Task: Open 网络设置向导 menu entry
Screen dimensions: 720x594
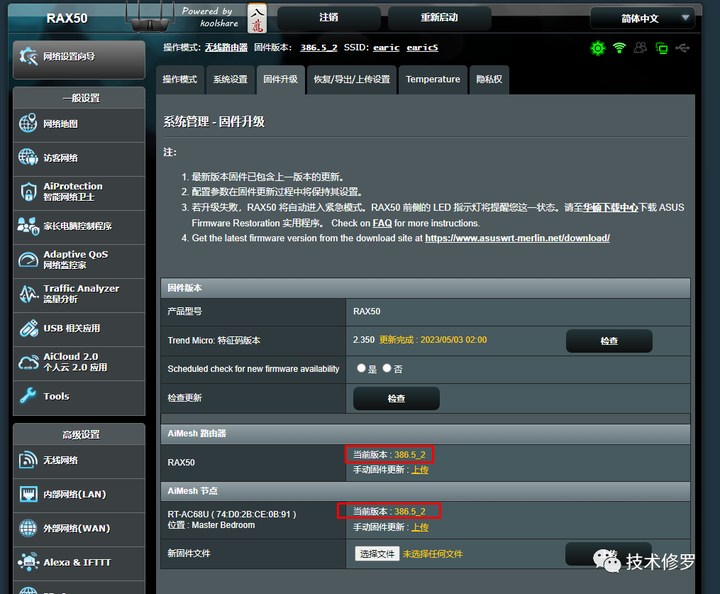Action: coord(79,59)
